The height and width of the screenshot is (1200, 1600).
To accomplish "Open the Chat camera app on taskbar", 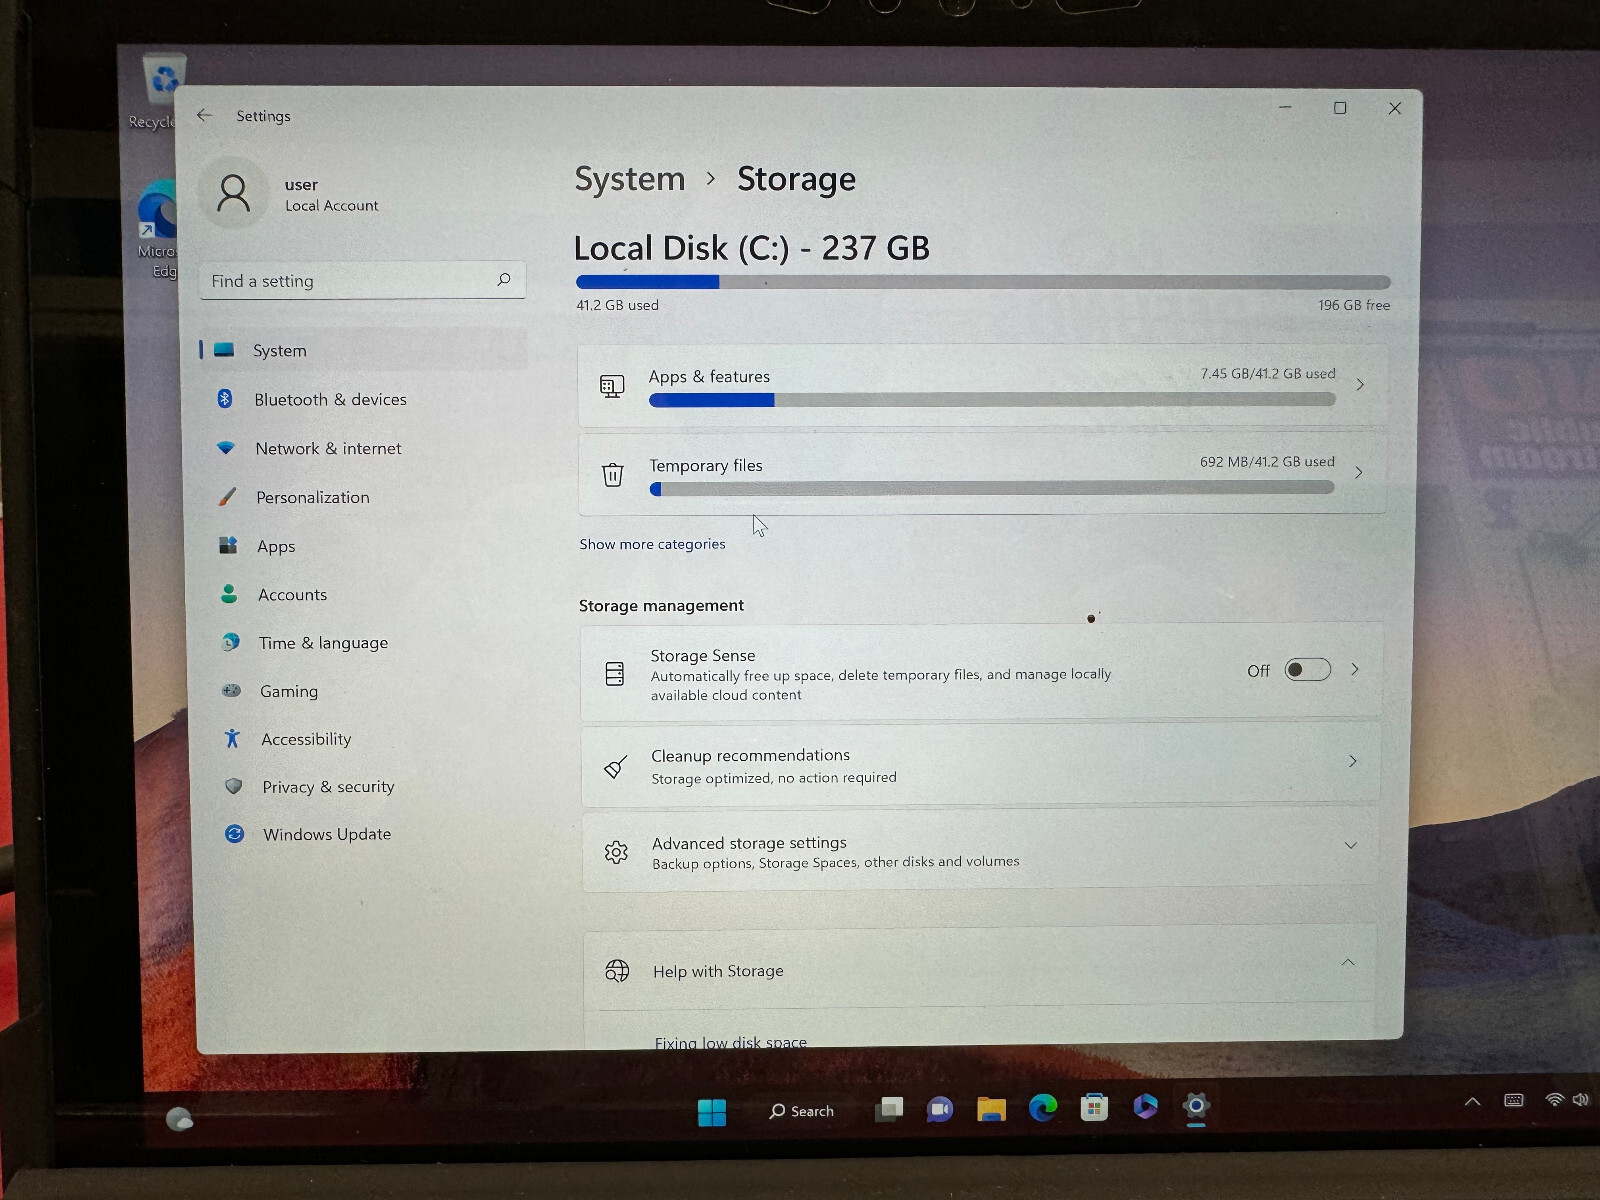I will point(940,1109).
